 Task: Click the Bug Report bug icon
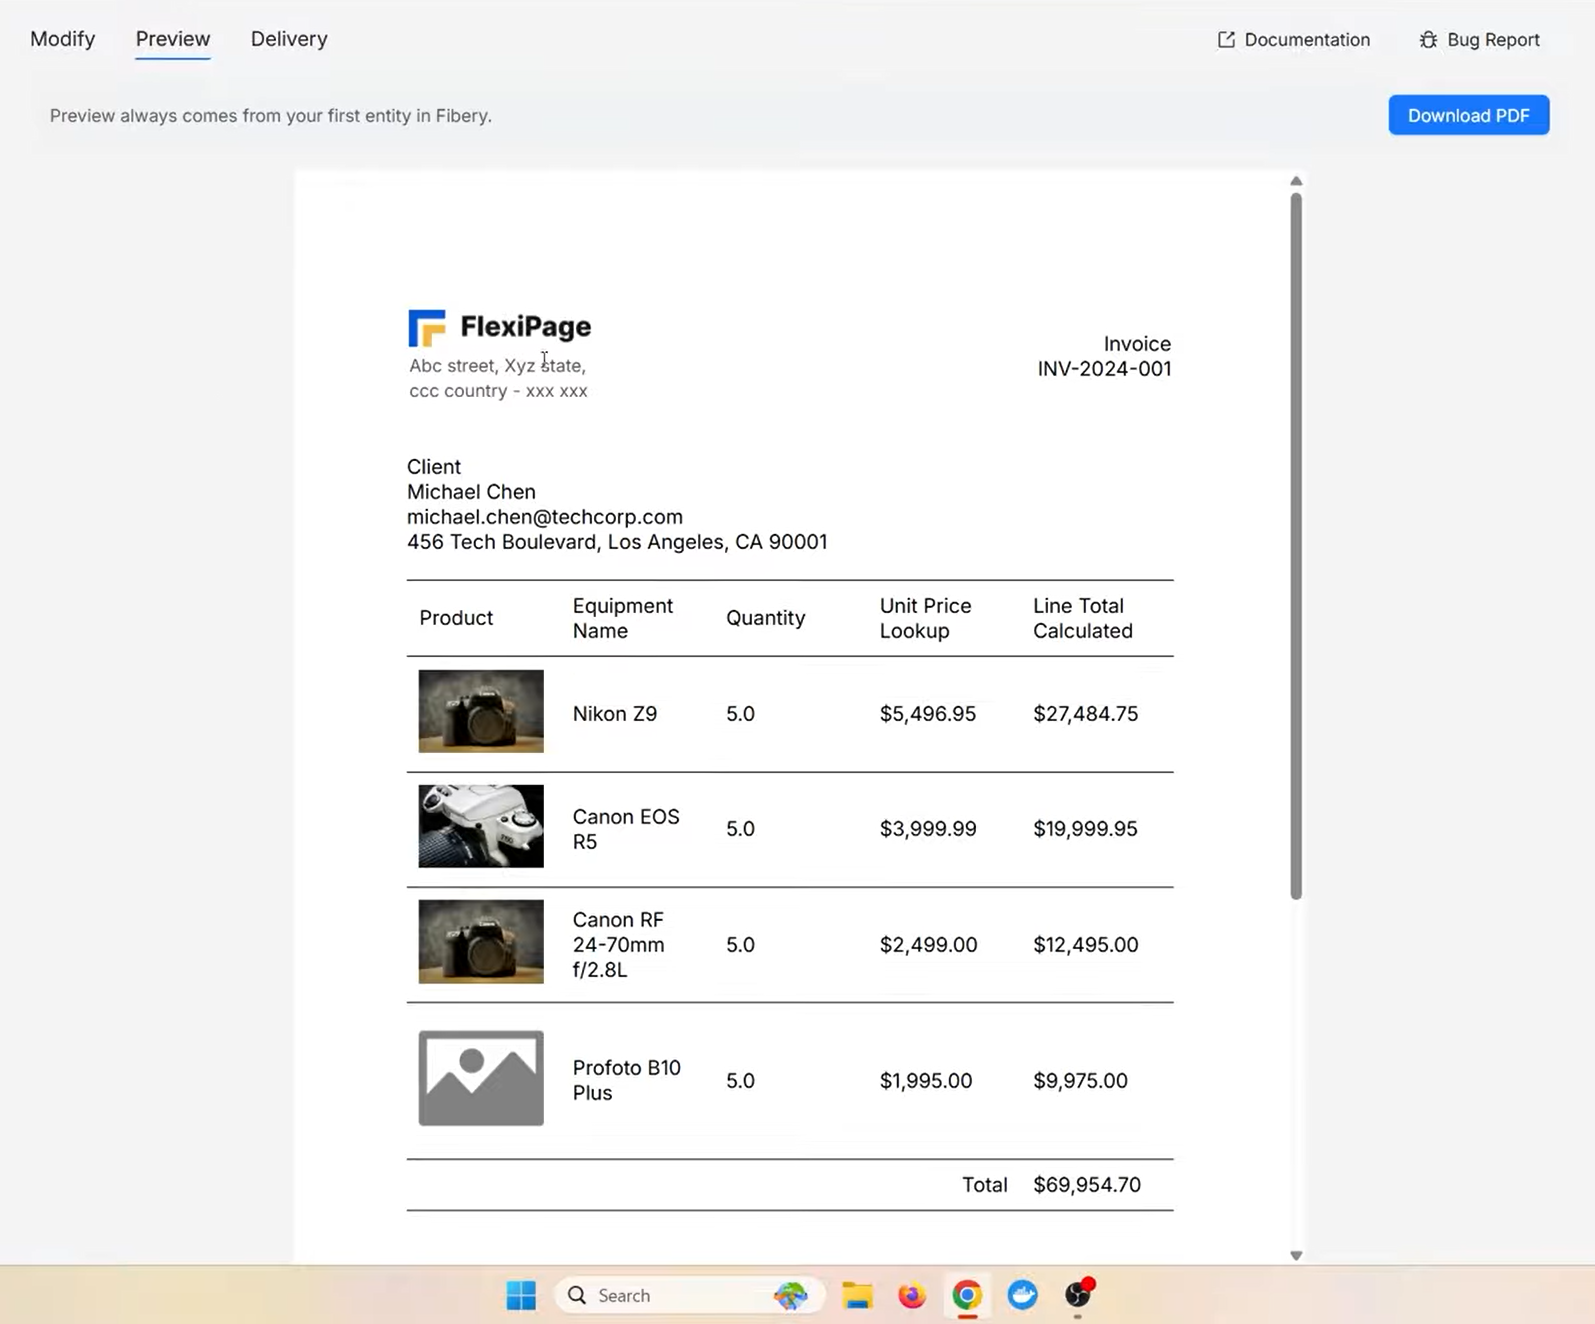click(1428, 40)
